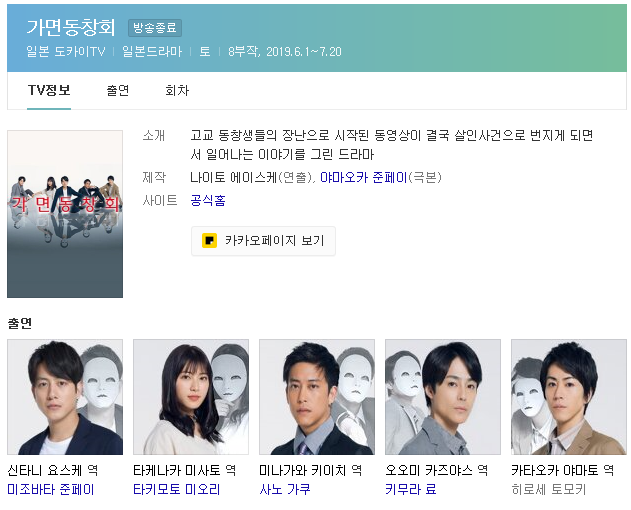Click the 가면동창회 drama poster
631x510 pixels.
65,214
